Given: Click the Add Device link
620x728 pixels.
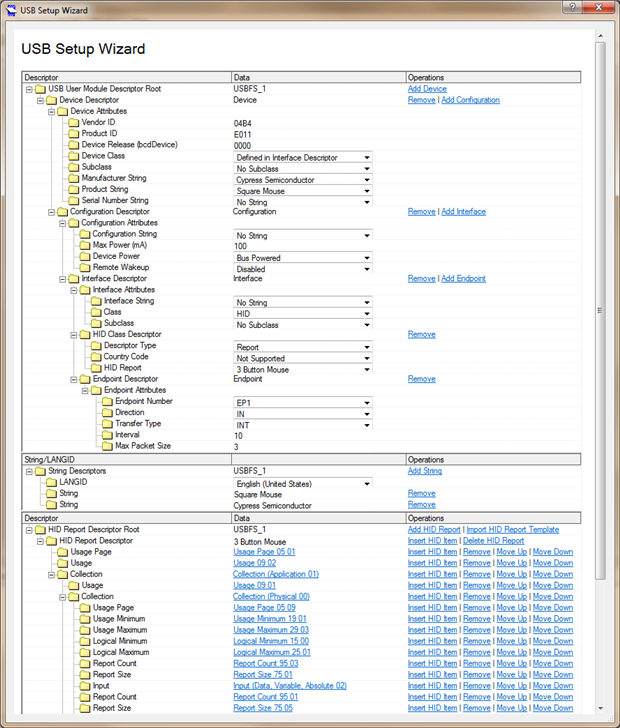Looking at the screenshot, I should 427,89.
